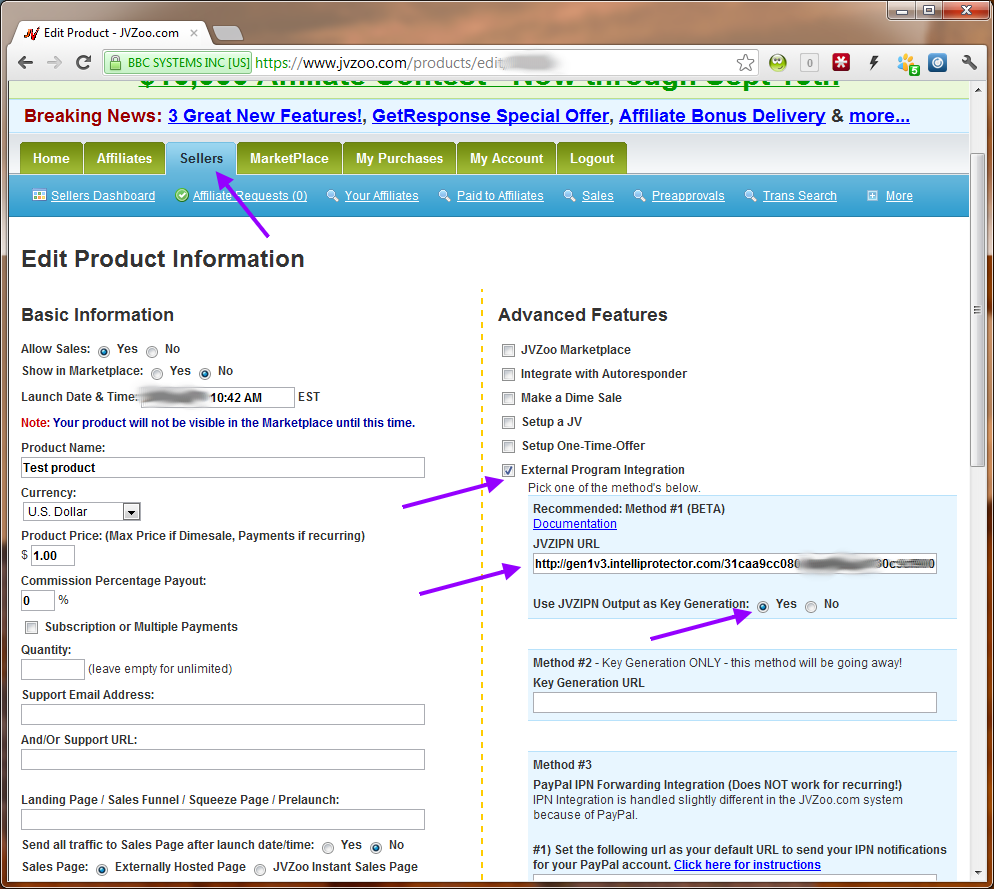Open 3 Great New Features link
The width and height of the screenshot is (994, 889).
[265, 116]
